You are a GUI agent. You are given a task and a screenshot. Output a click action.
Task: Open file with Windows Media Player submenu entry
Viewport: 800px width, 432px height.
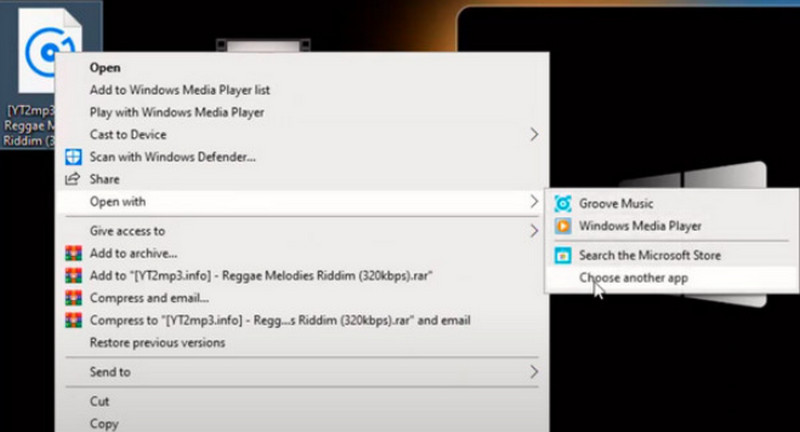(x=672, y=226)
